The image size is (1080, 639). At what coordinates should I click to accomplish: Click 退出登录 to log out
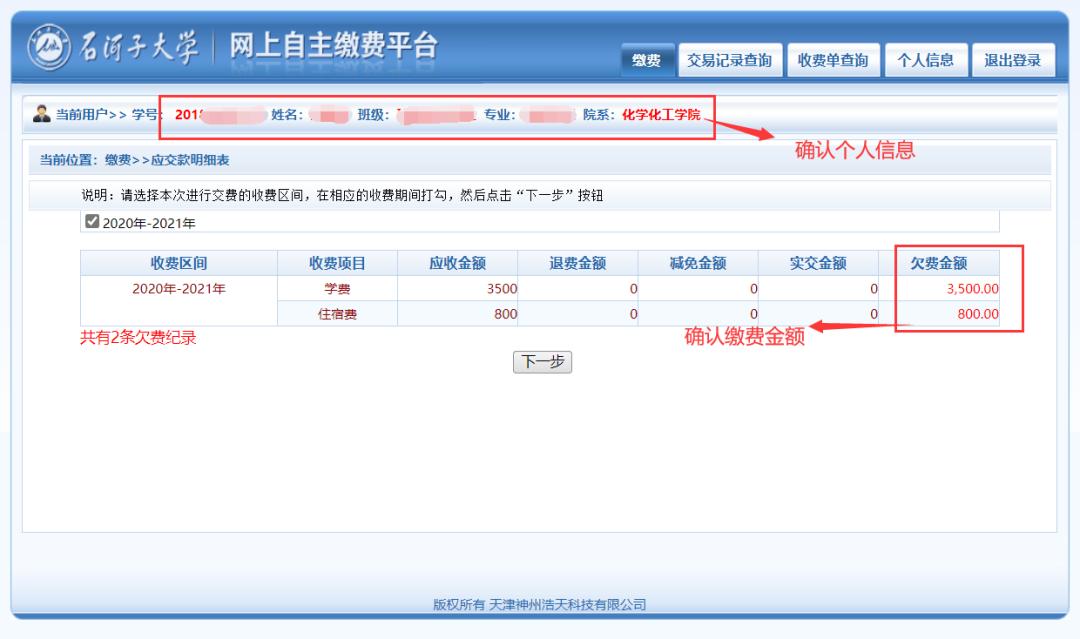1013,58
